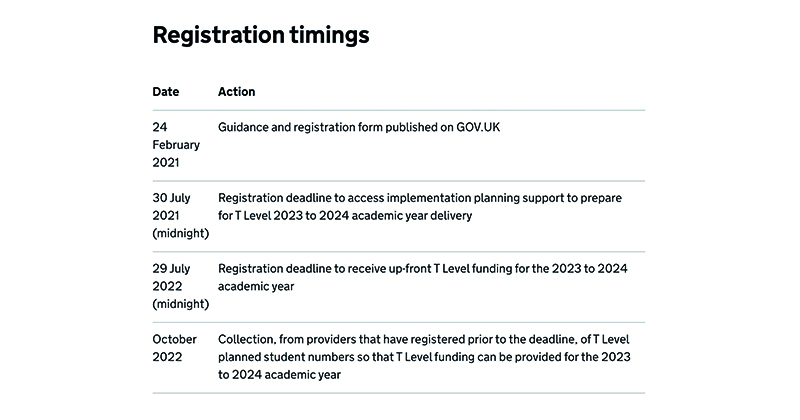Click 'to 2024 academic year' in last row
This screenshot has height=420, width=800.
click(279, 375)
